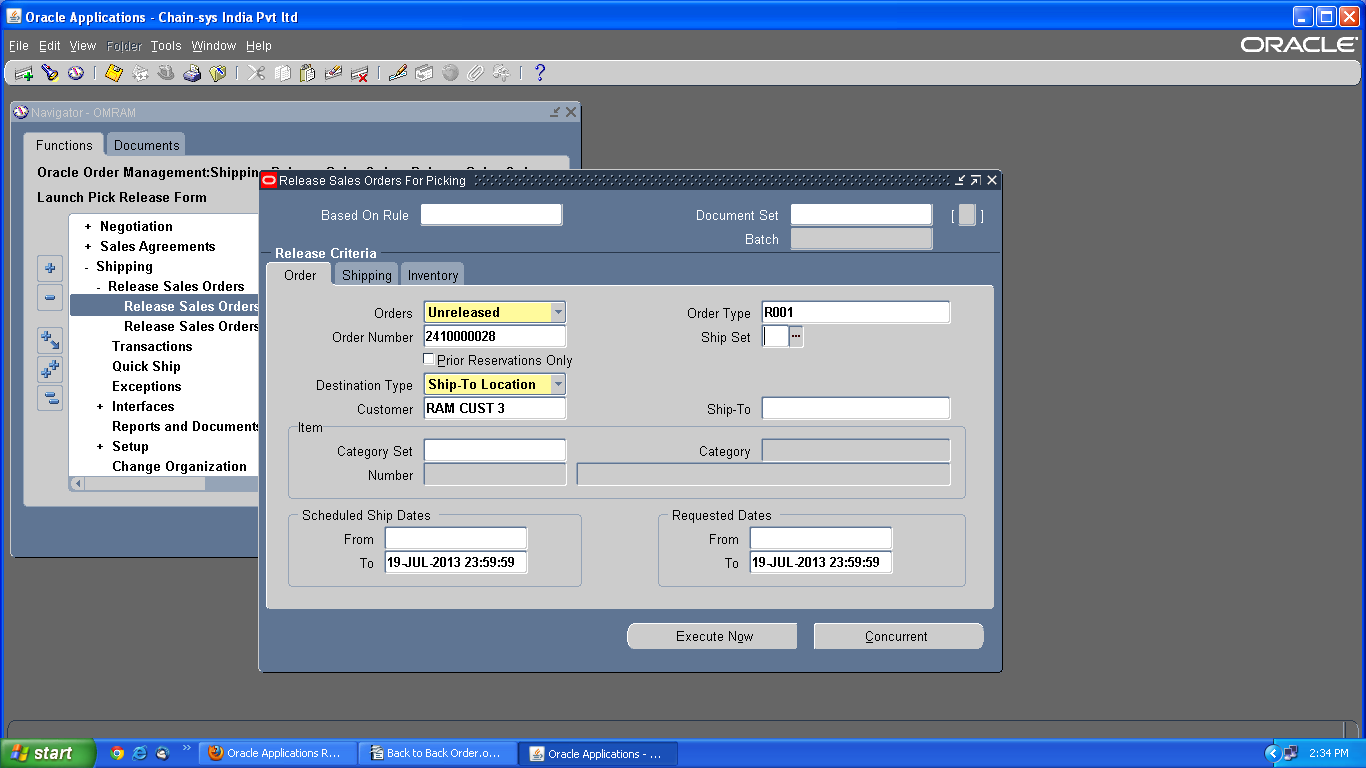The image size is (1366, 768).
Task: Click the Switch Responsibilities hat icon
Action: tap(166, 73)
